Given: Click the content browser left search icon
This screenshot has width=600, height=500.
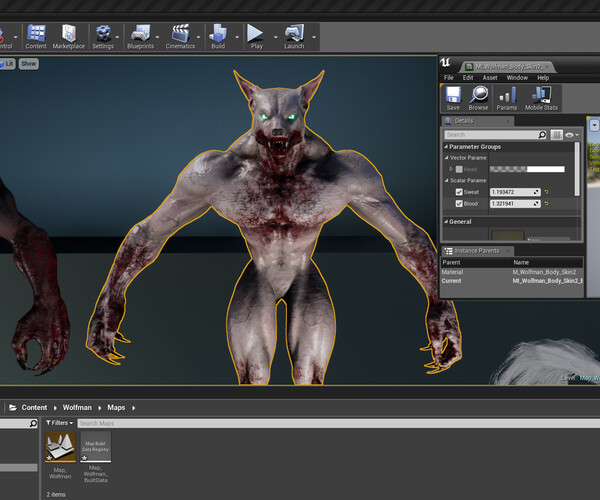Looking at the screenshot, I should pos(33,423).
